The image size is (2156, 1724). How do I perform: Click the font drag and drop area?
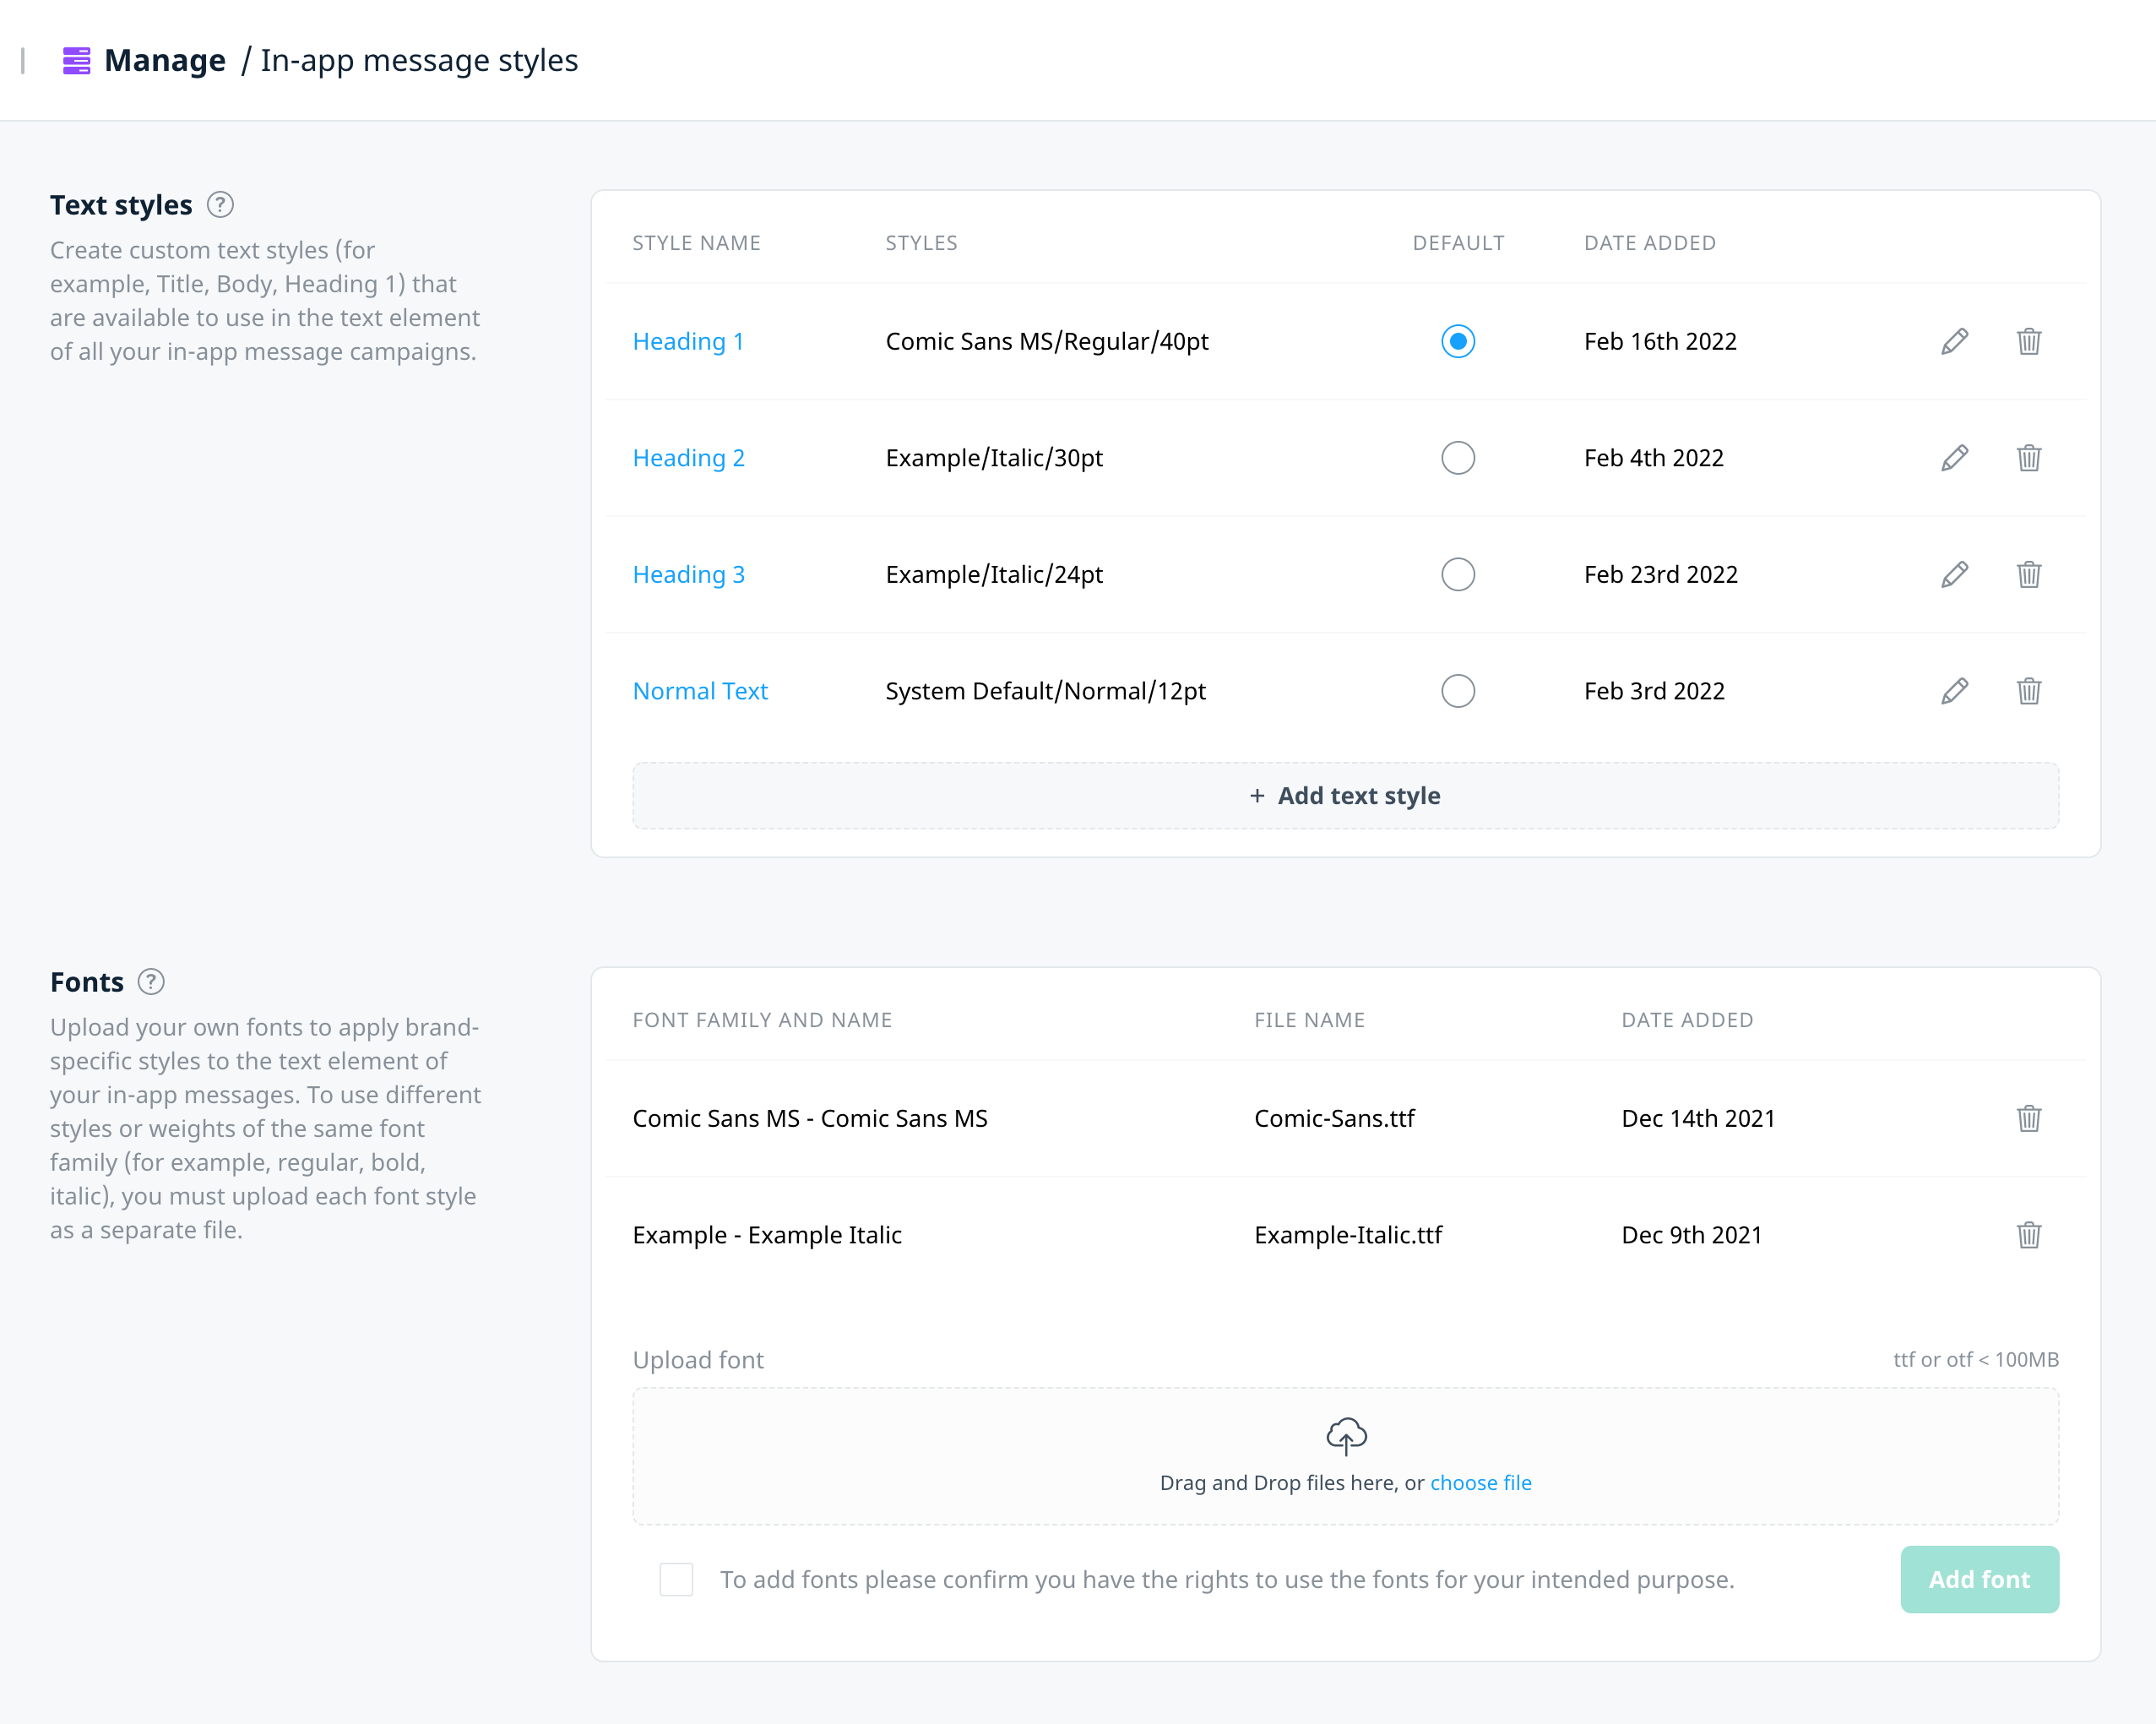tap(1345, 1456)
